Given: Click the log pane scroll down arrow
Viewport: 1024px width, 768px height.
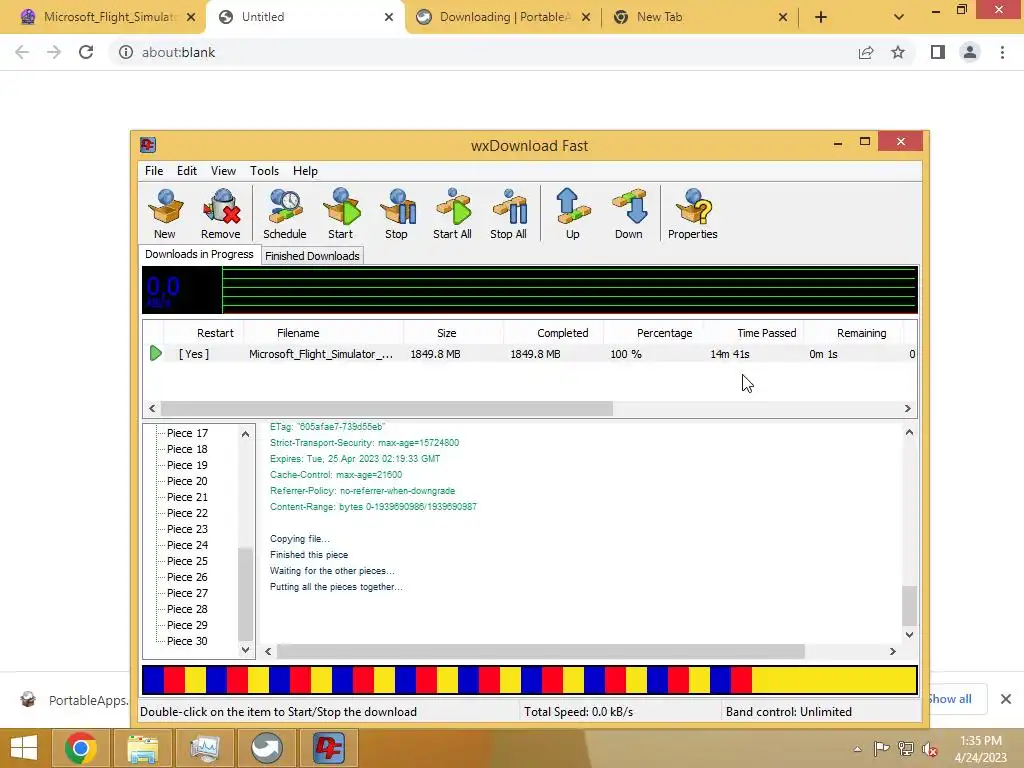Looking at the screenshot, I should [x=909, y=635].
